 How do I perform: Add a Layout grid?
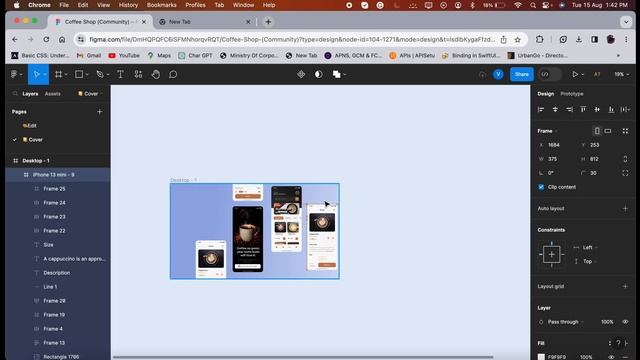625,286
